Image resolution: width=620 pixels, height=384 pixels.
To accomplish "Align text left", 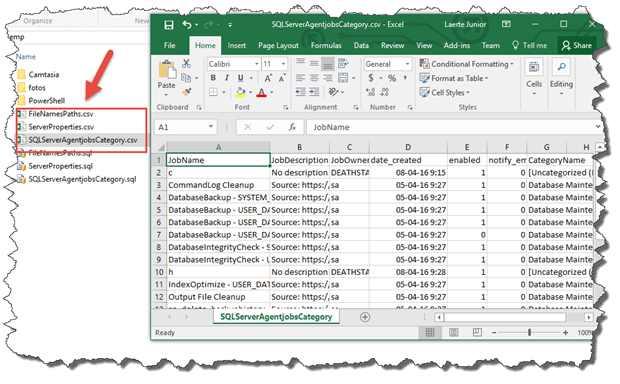I will 301,78.
